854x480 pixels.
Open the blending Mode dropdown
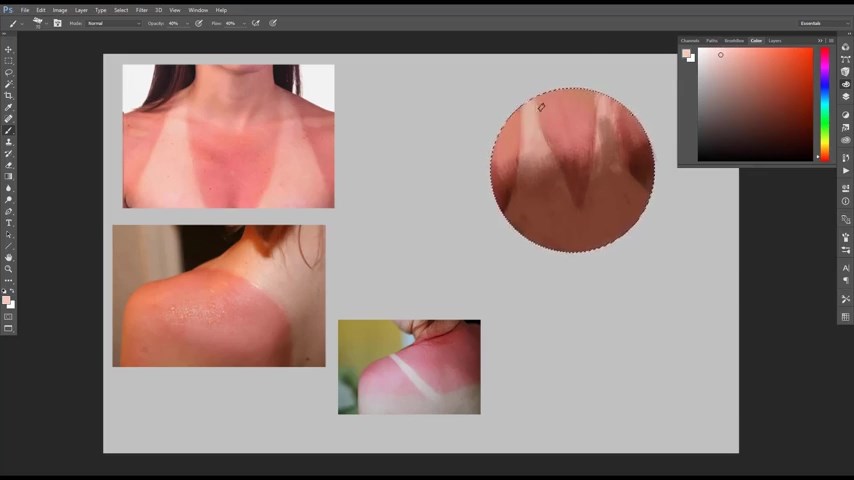point(113,23)
